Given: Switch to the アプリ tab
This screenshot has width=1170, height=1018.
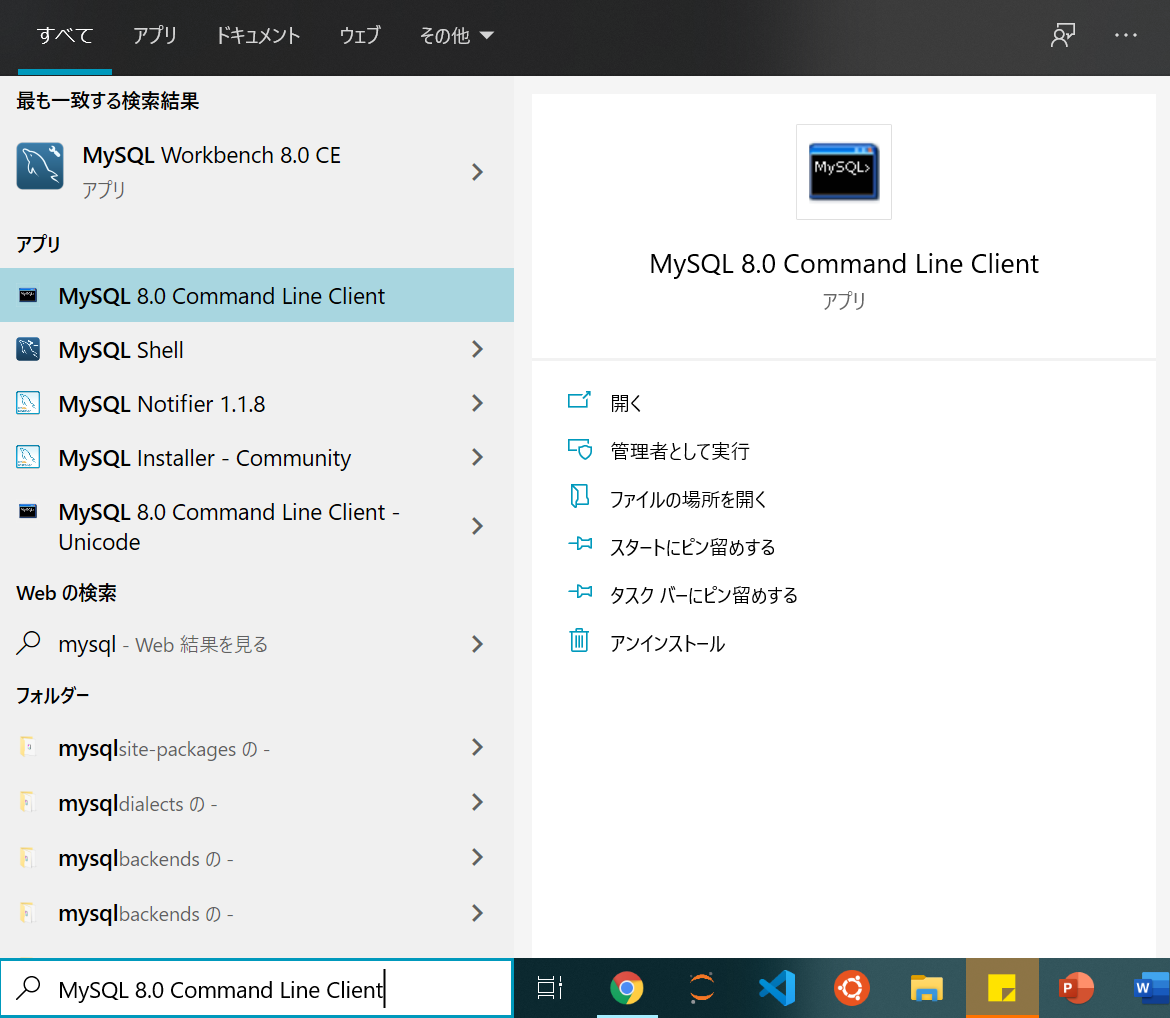Looking at the screenshot, I should [154, 35].
